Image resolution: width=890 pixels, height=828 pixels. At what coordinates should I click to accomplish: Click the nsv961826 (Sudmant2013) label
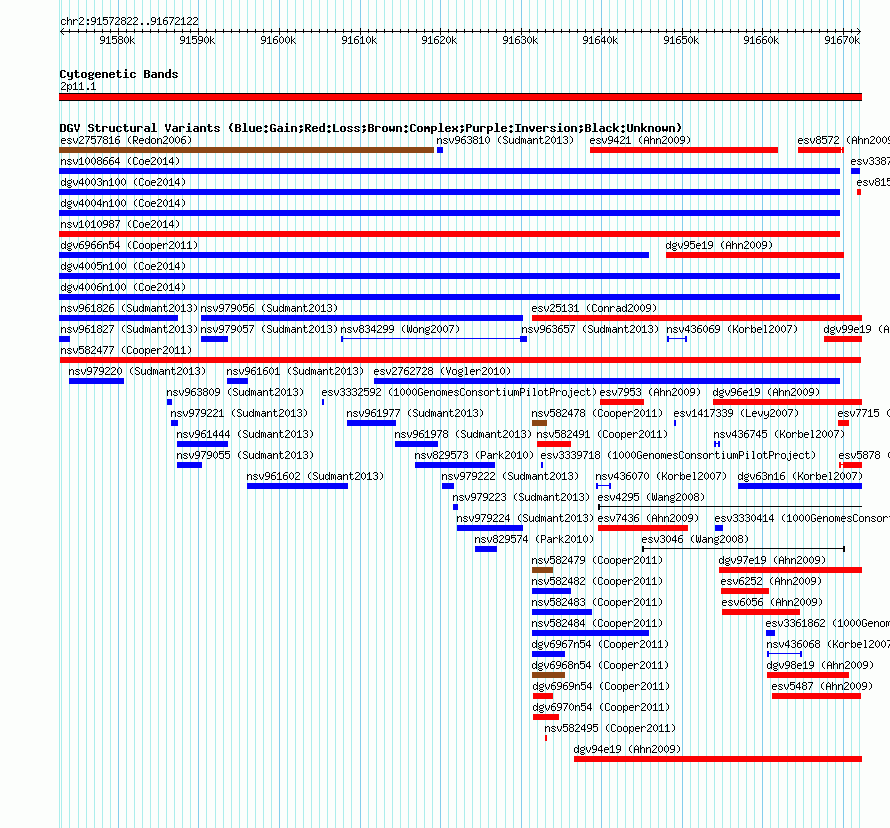click(x=129, y=308)
